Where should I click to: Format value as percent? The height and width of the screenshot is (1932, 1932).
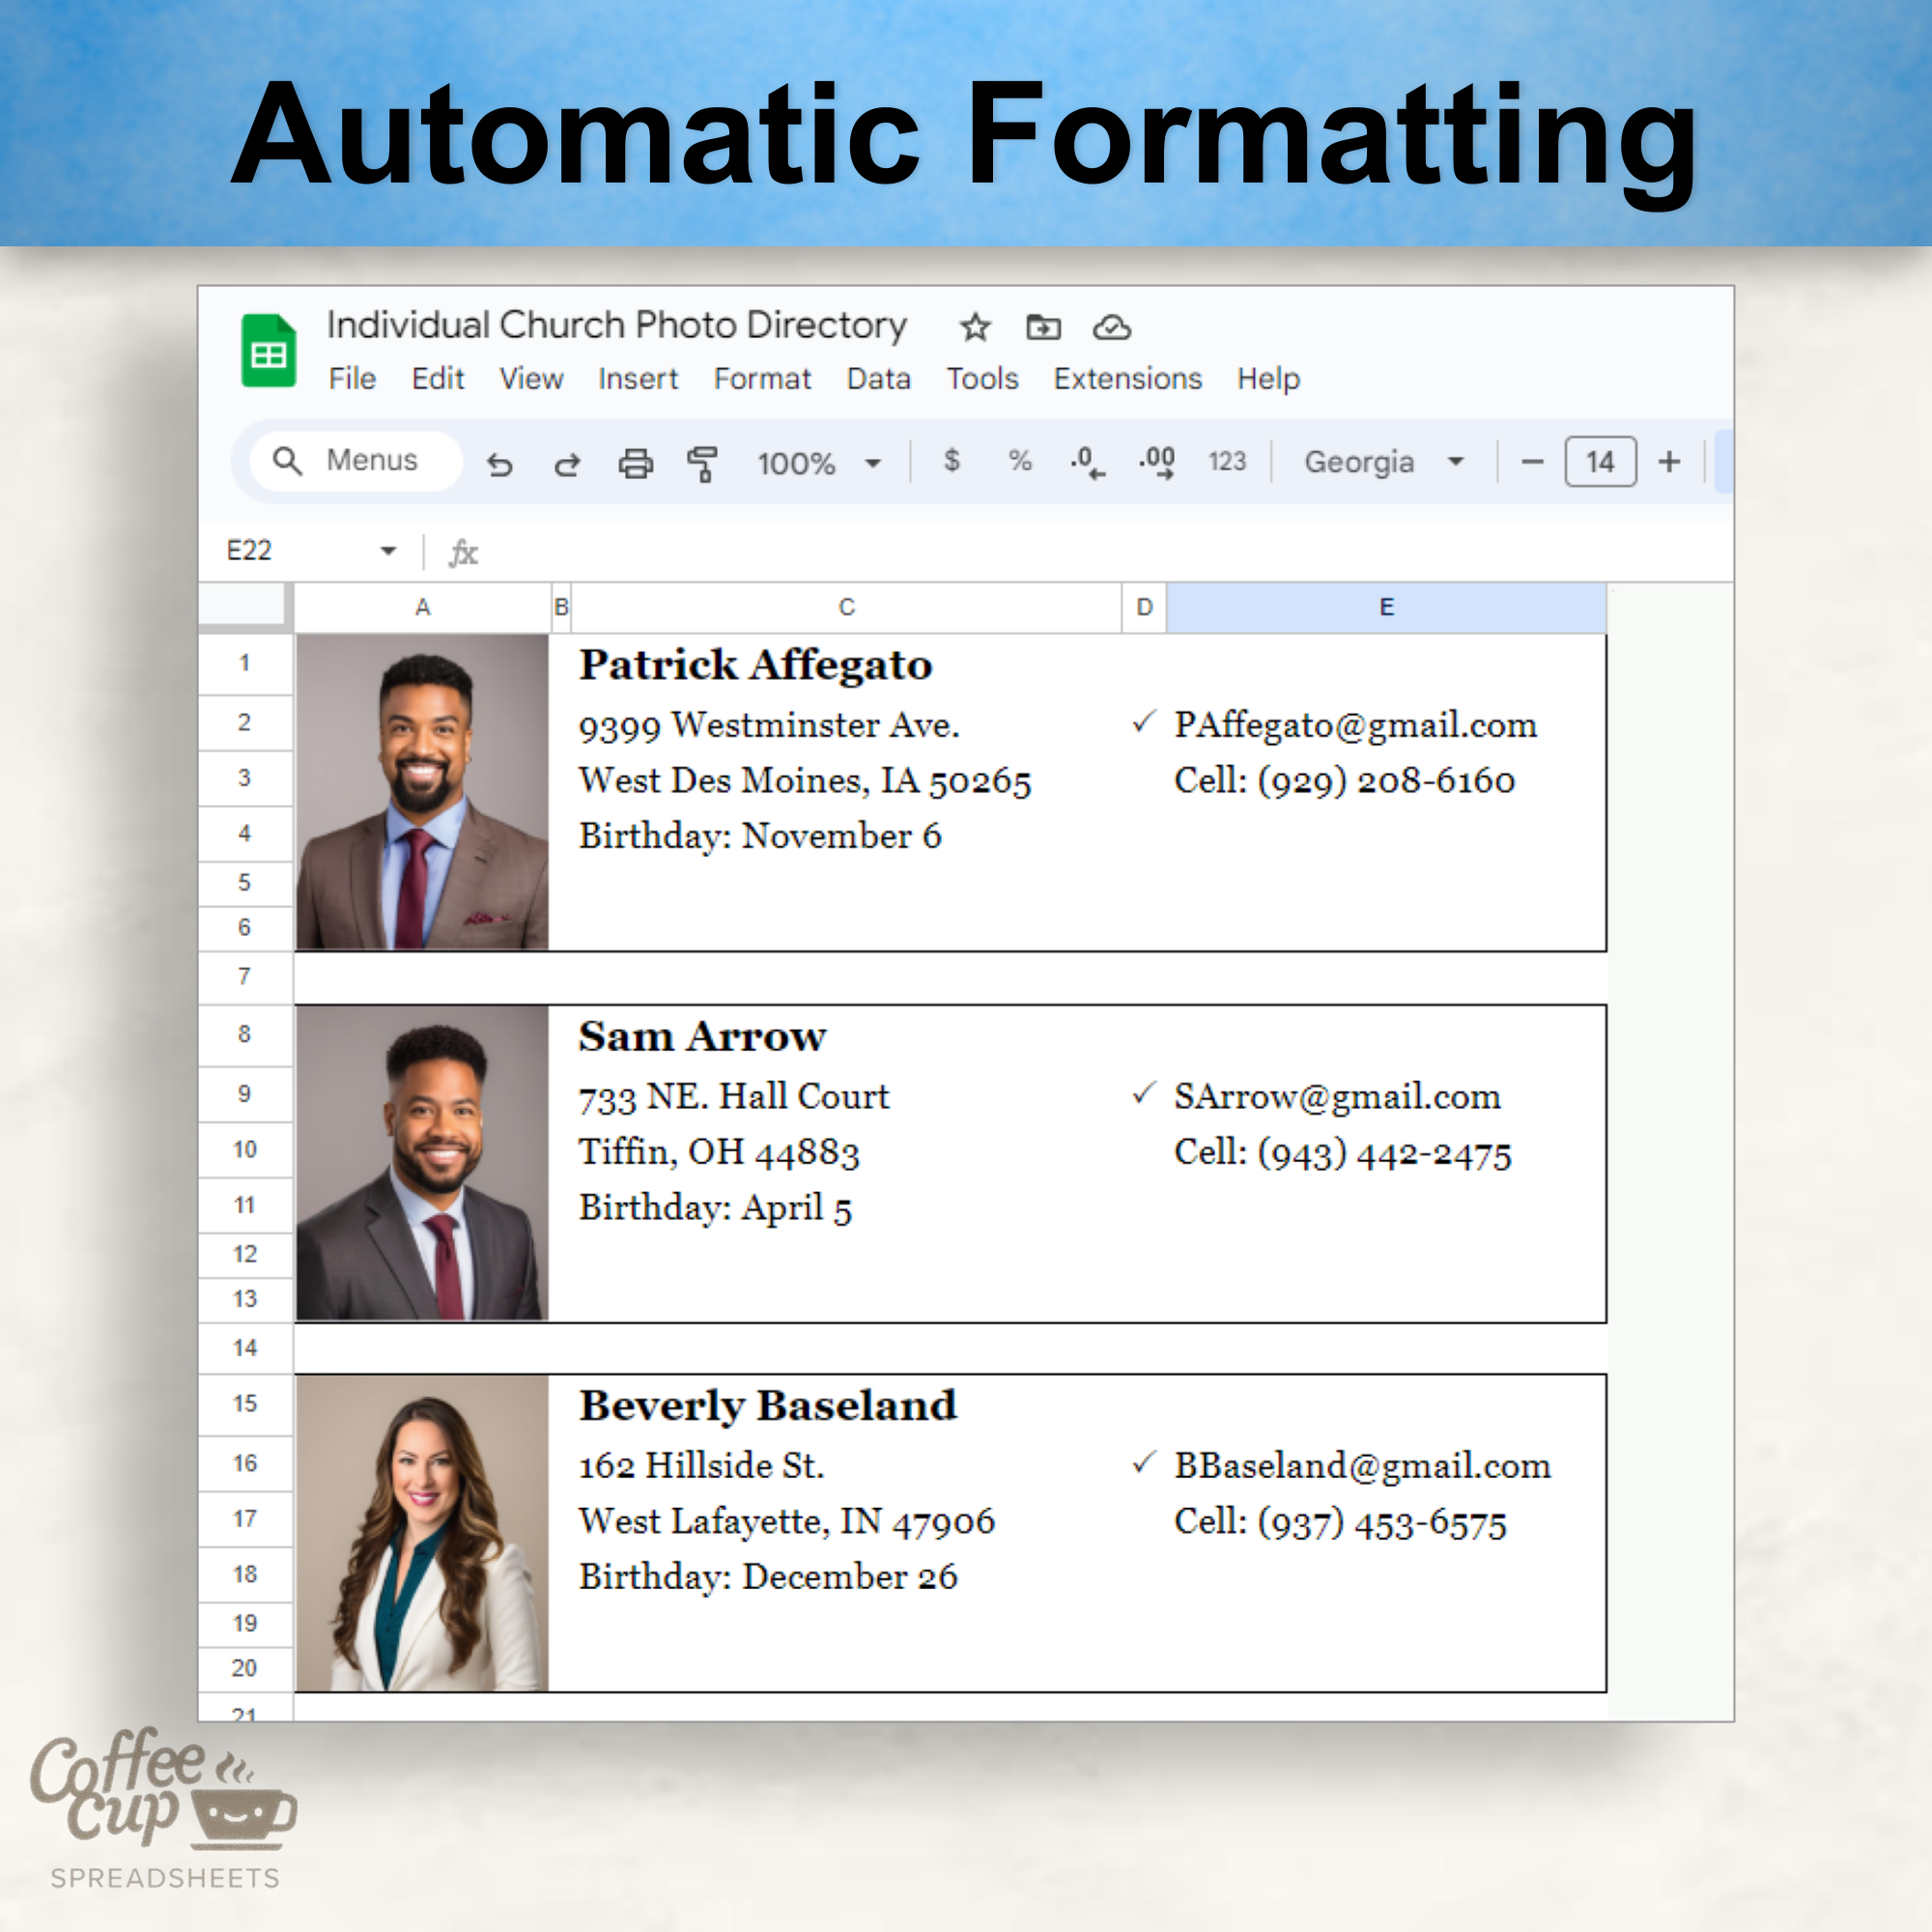[x=1019, y=462]
